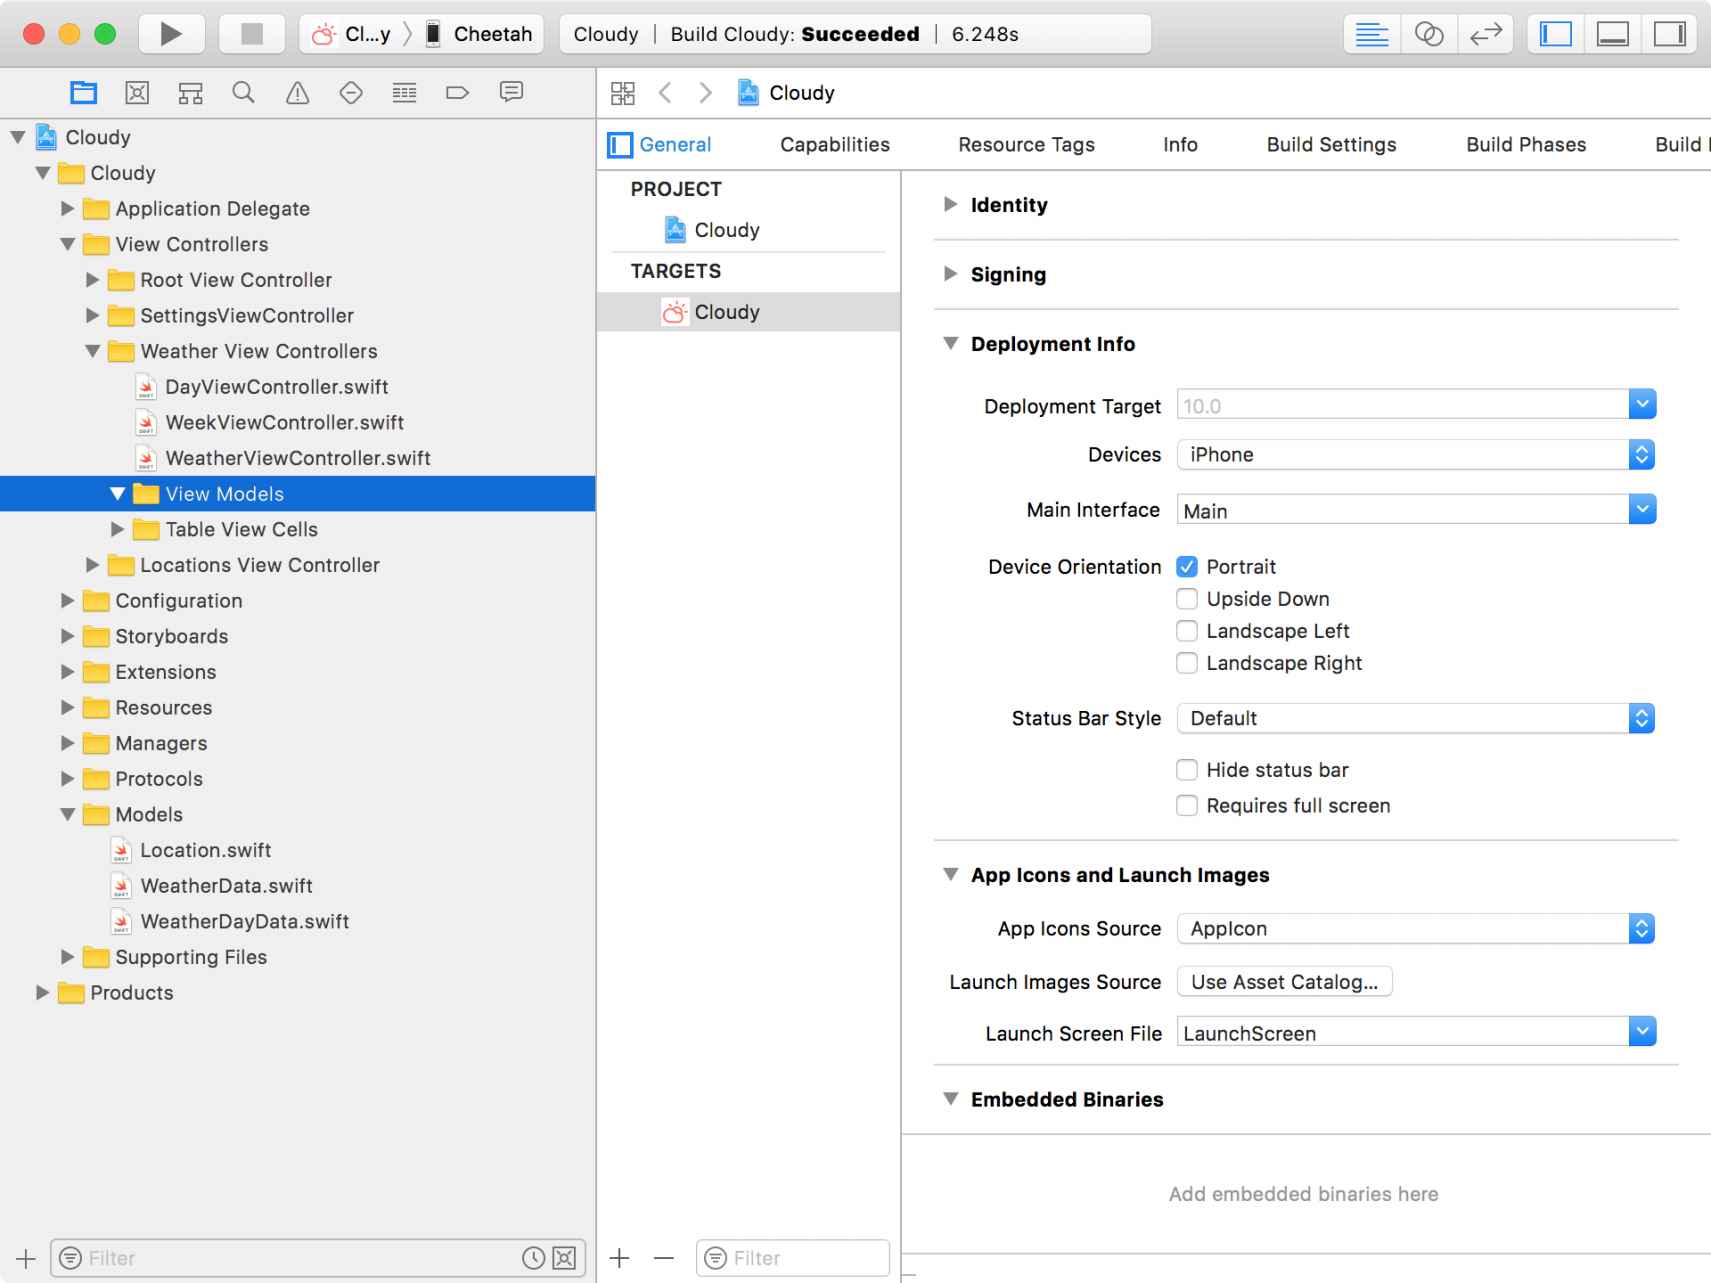This screenshot has height=1283, width=1711.
Task: Toggle the Portrait orientation checkbox
Action: [1187, 567]
